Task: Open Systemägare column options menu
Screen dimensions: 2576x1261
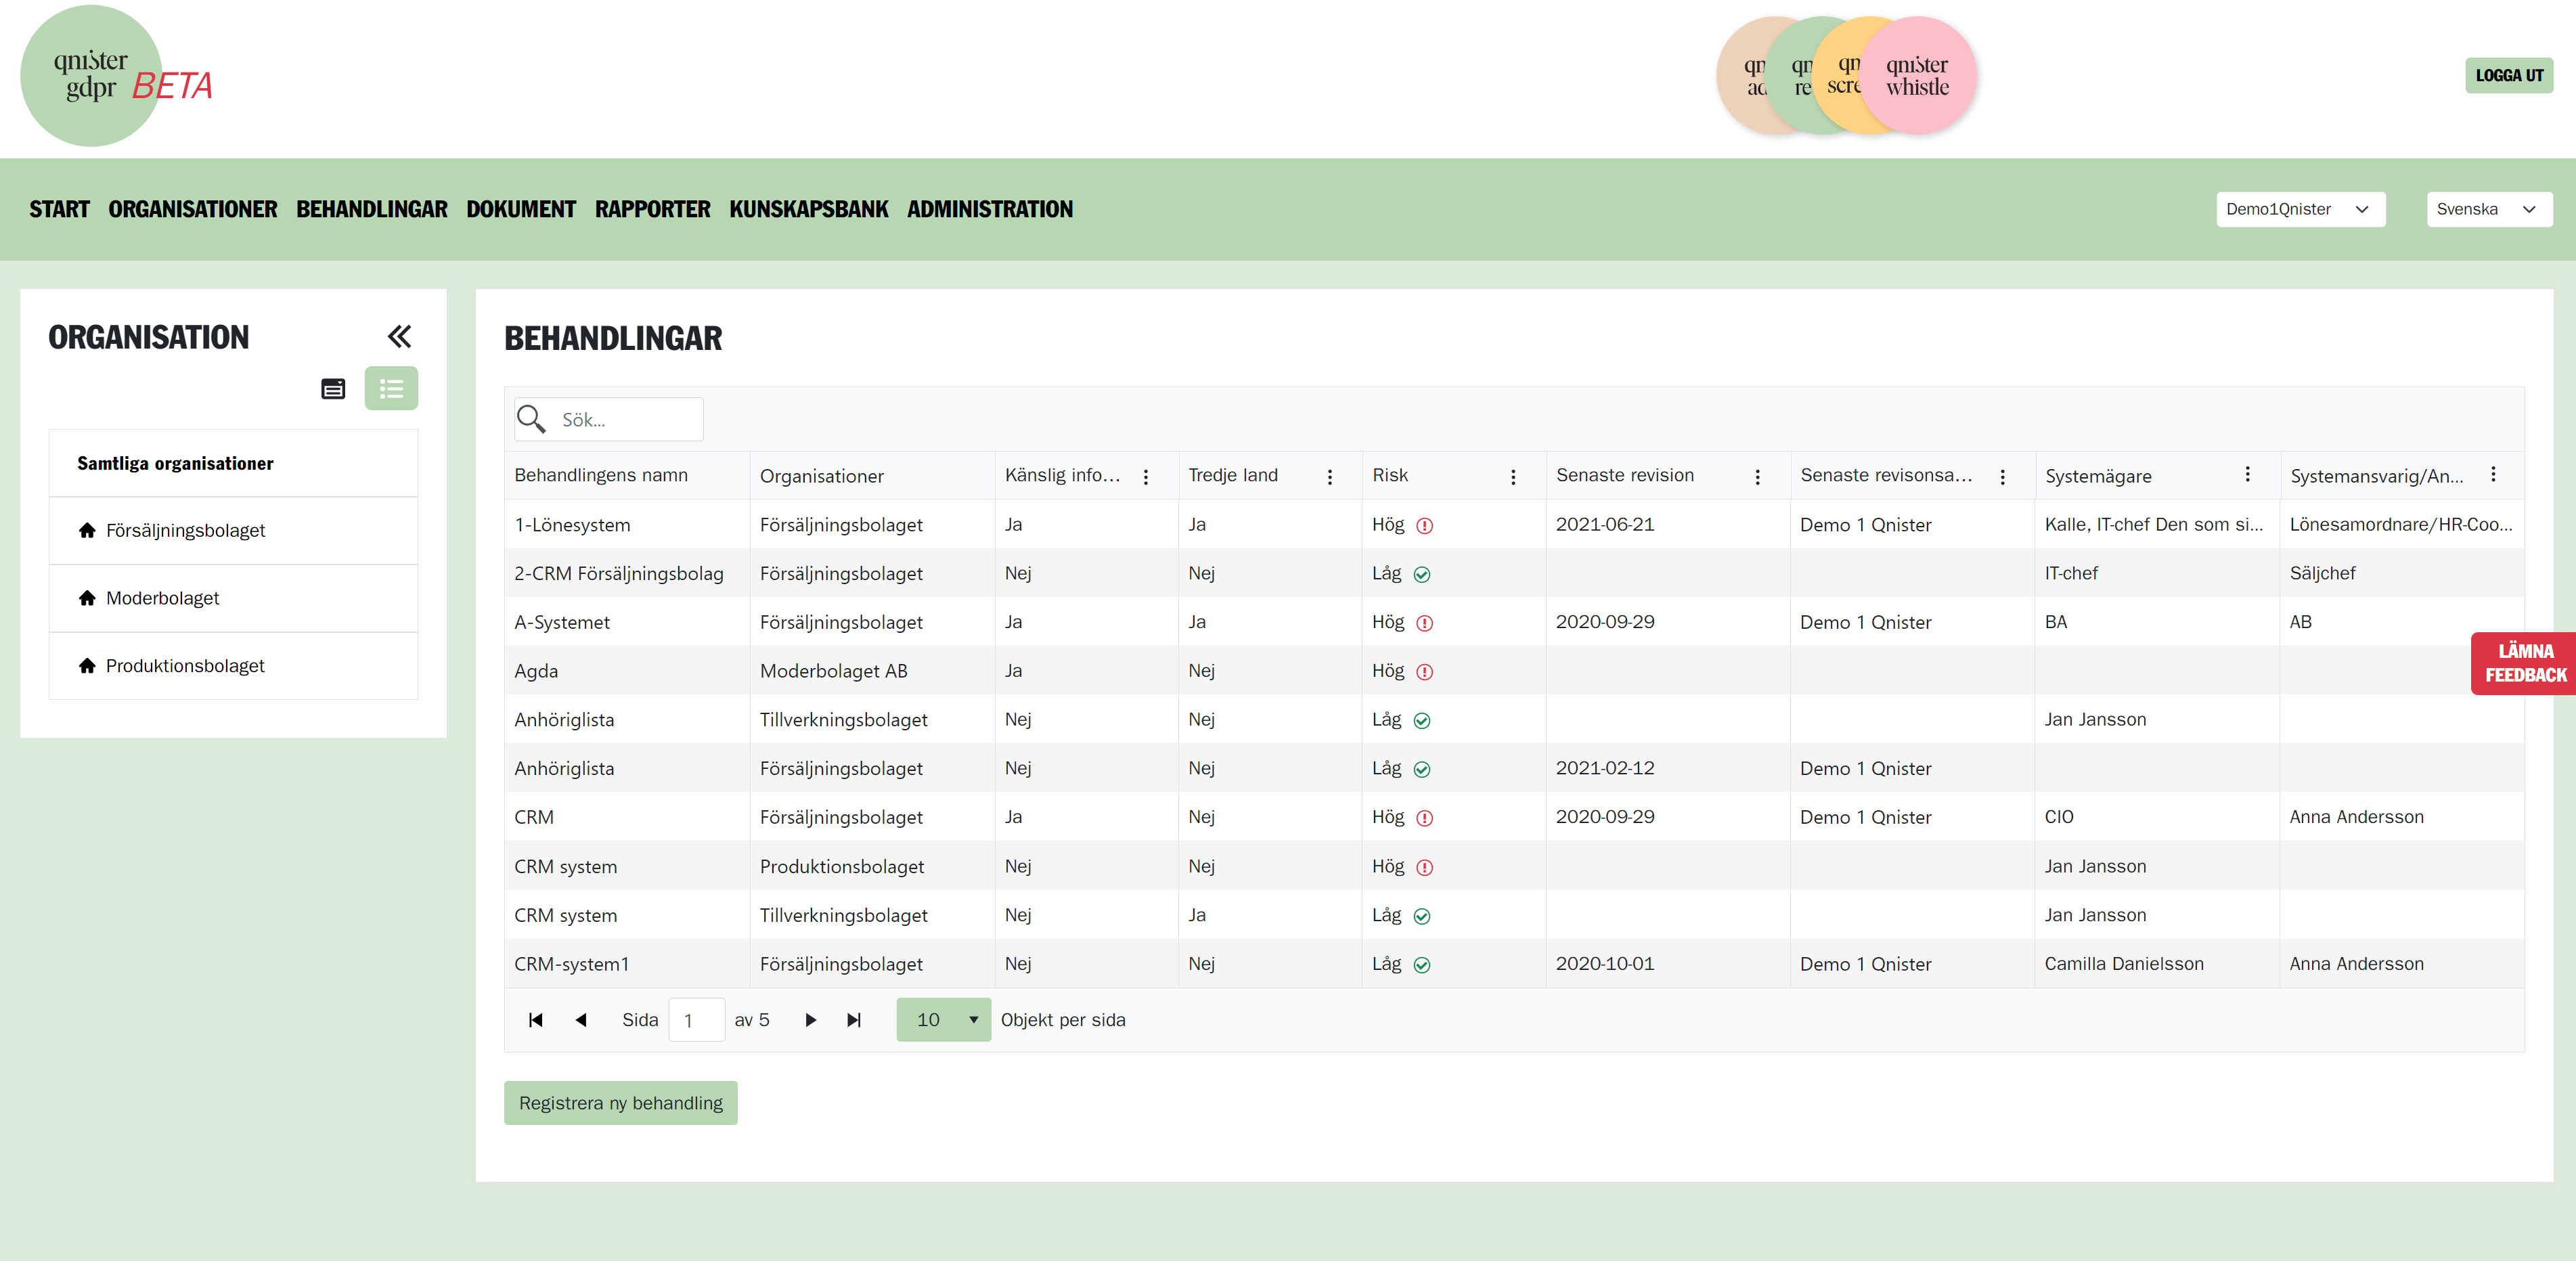Action: pyautogui.click(x=2247, y=474)
